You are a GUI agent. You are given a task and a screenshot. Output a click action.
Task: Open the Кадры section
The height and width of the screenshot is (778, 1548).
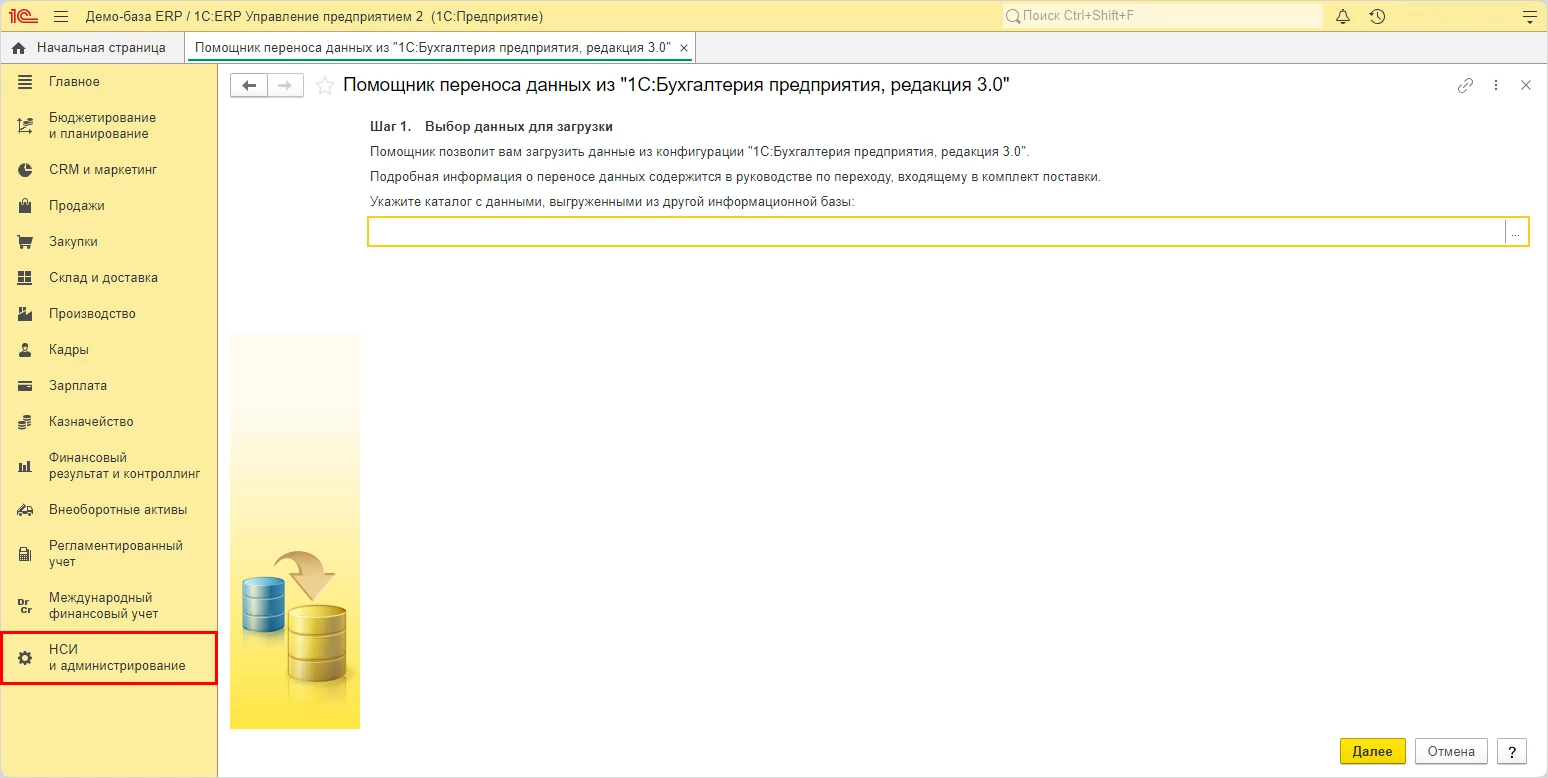(x=108, y=350)
